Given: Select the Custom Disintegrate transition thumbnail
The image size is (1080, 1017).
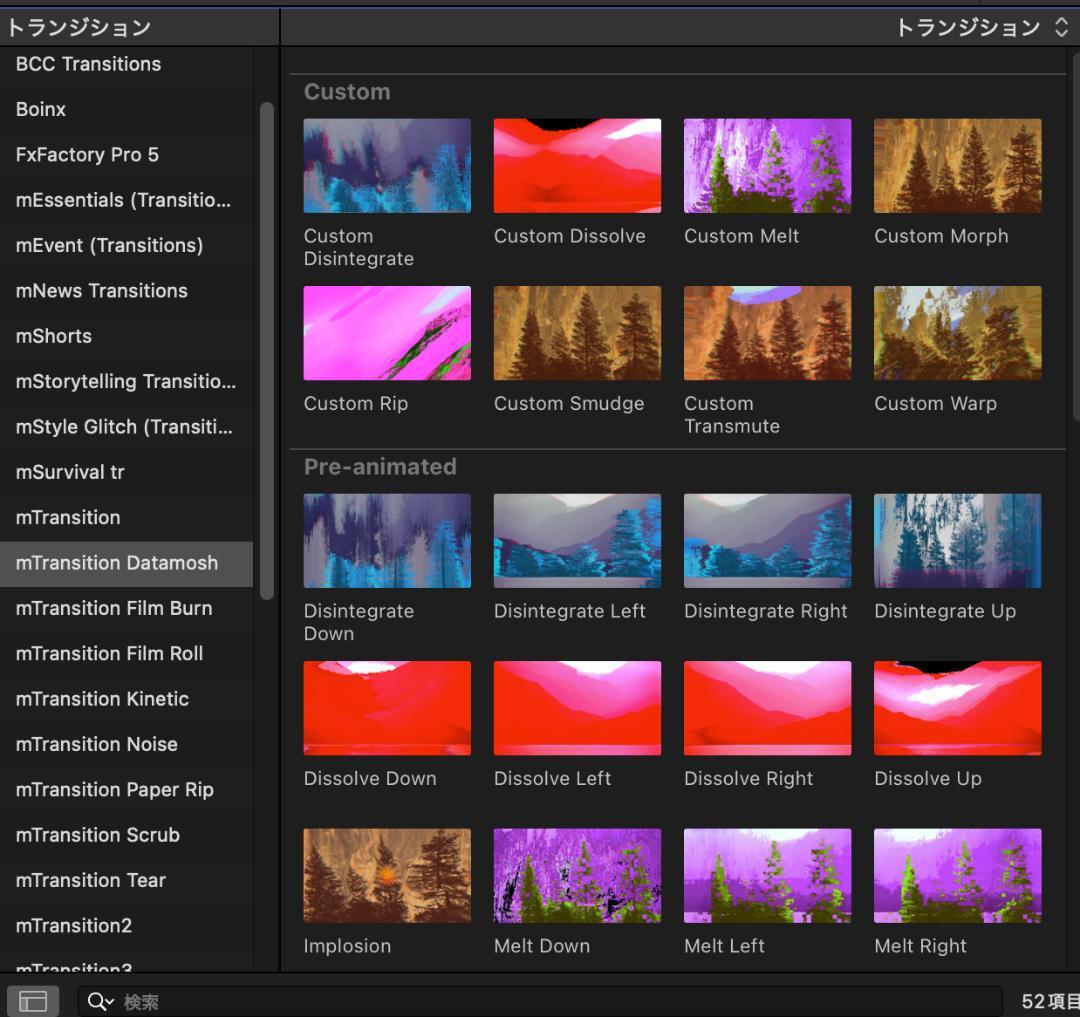Looking at the screenshot, I should coord(387,166).
